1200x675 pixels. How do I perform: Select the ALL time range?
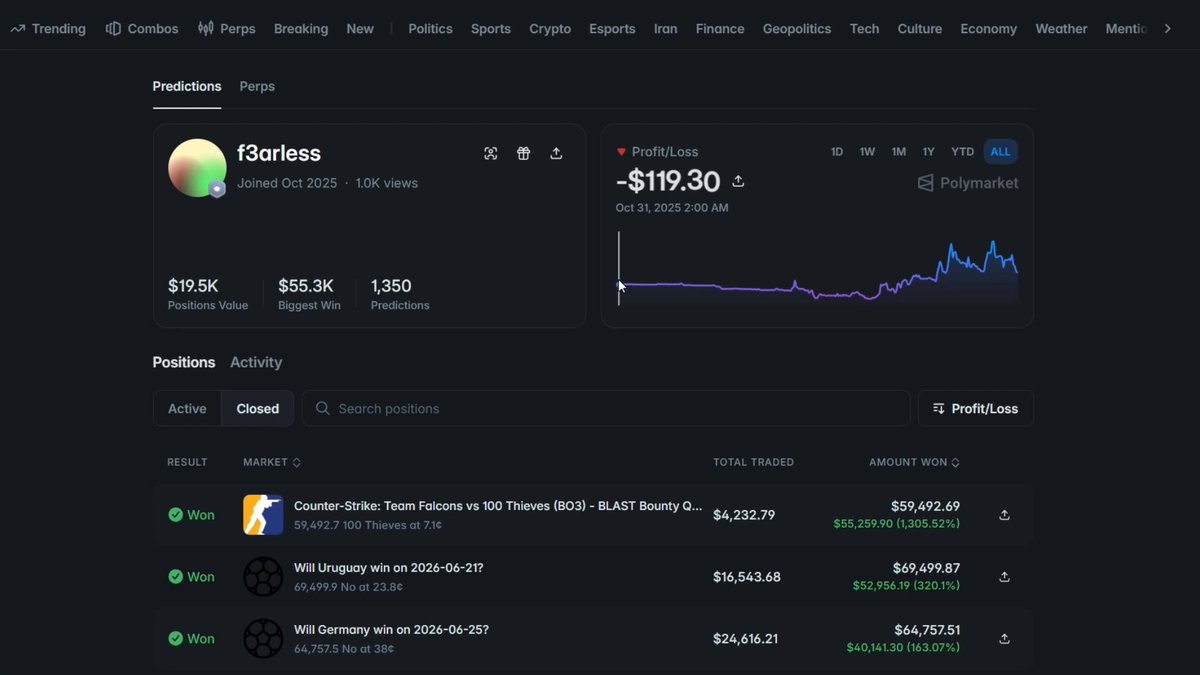[1000, 152]
